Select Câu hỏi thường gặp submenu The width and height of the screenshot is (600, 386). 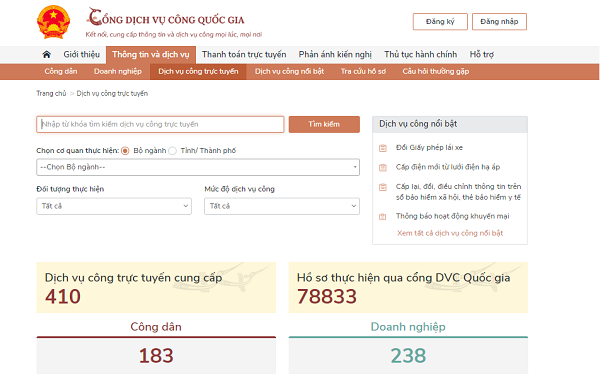pyautogui.click(x=435, y=72)
